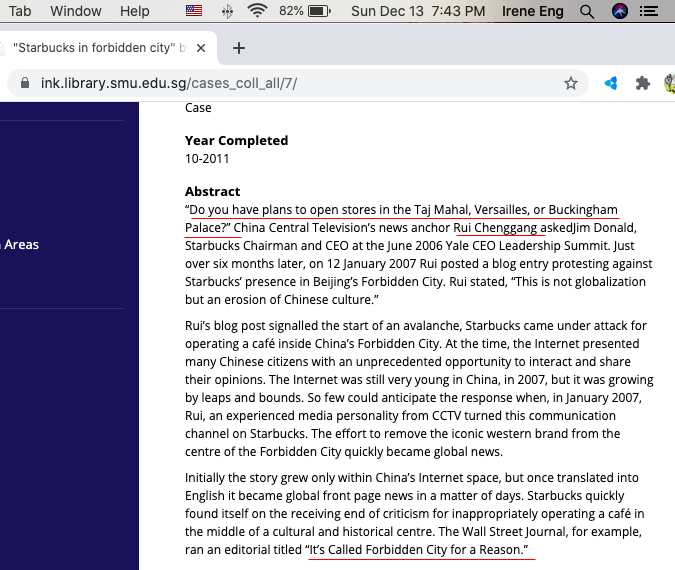Toggle Bluetooth menu in menu bar
The height and width of the screenshot is (570, 675).
226,11
